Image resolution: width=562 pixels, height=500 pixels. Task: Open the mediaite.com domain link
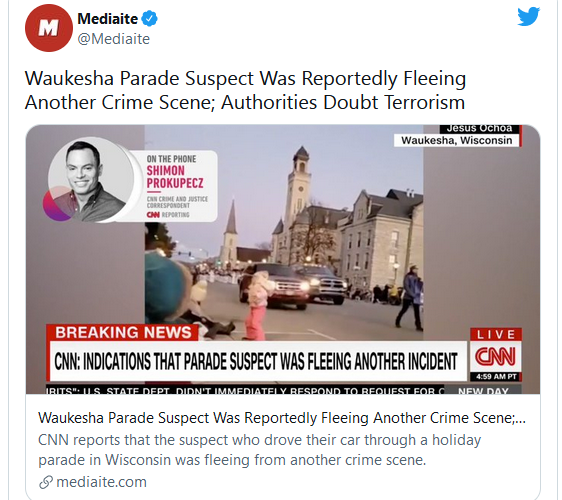tap(101, 482)
